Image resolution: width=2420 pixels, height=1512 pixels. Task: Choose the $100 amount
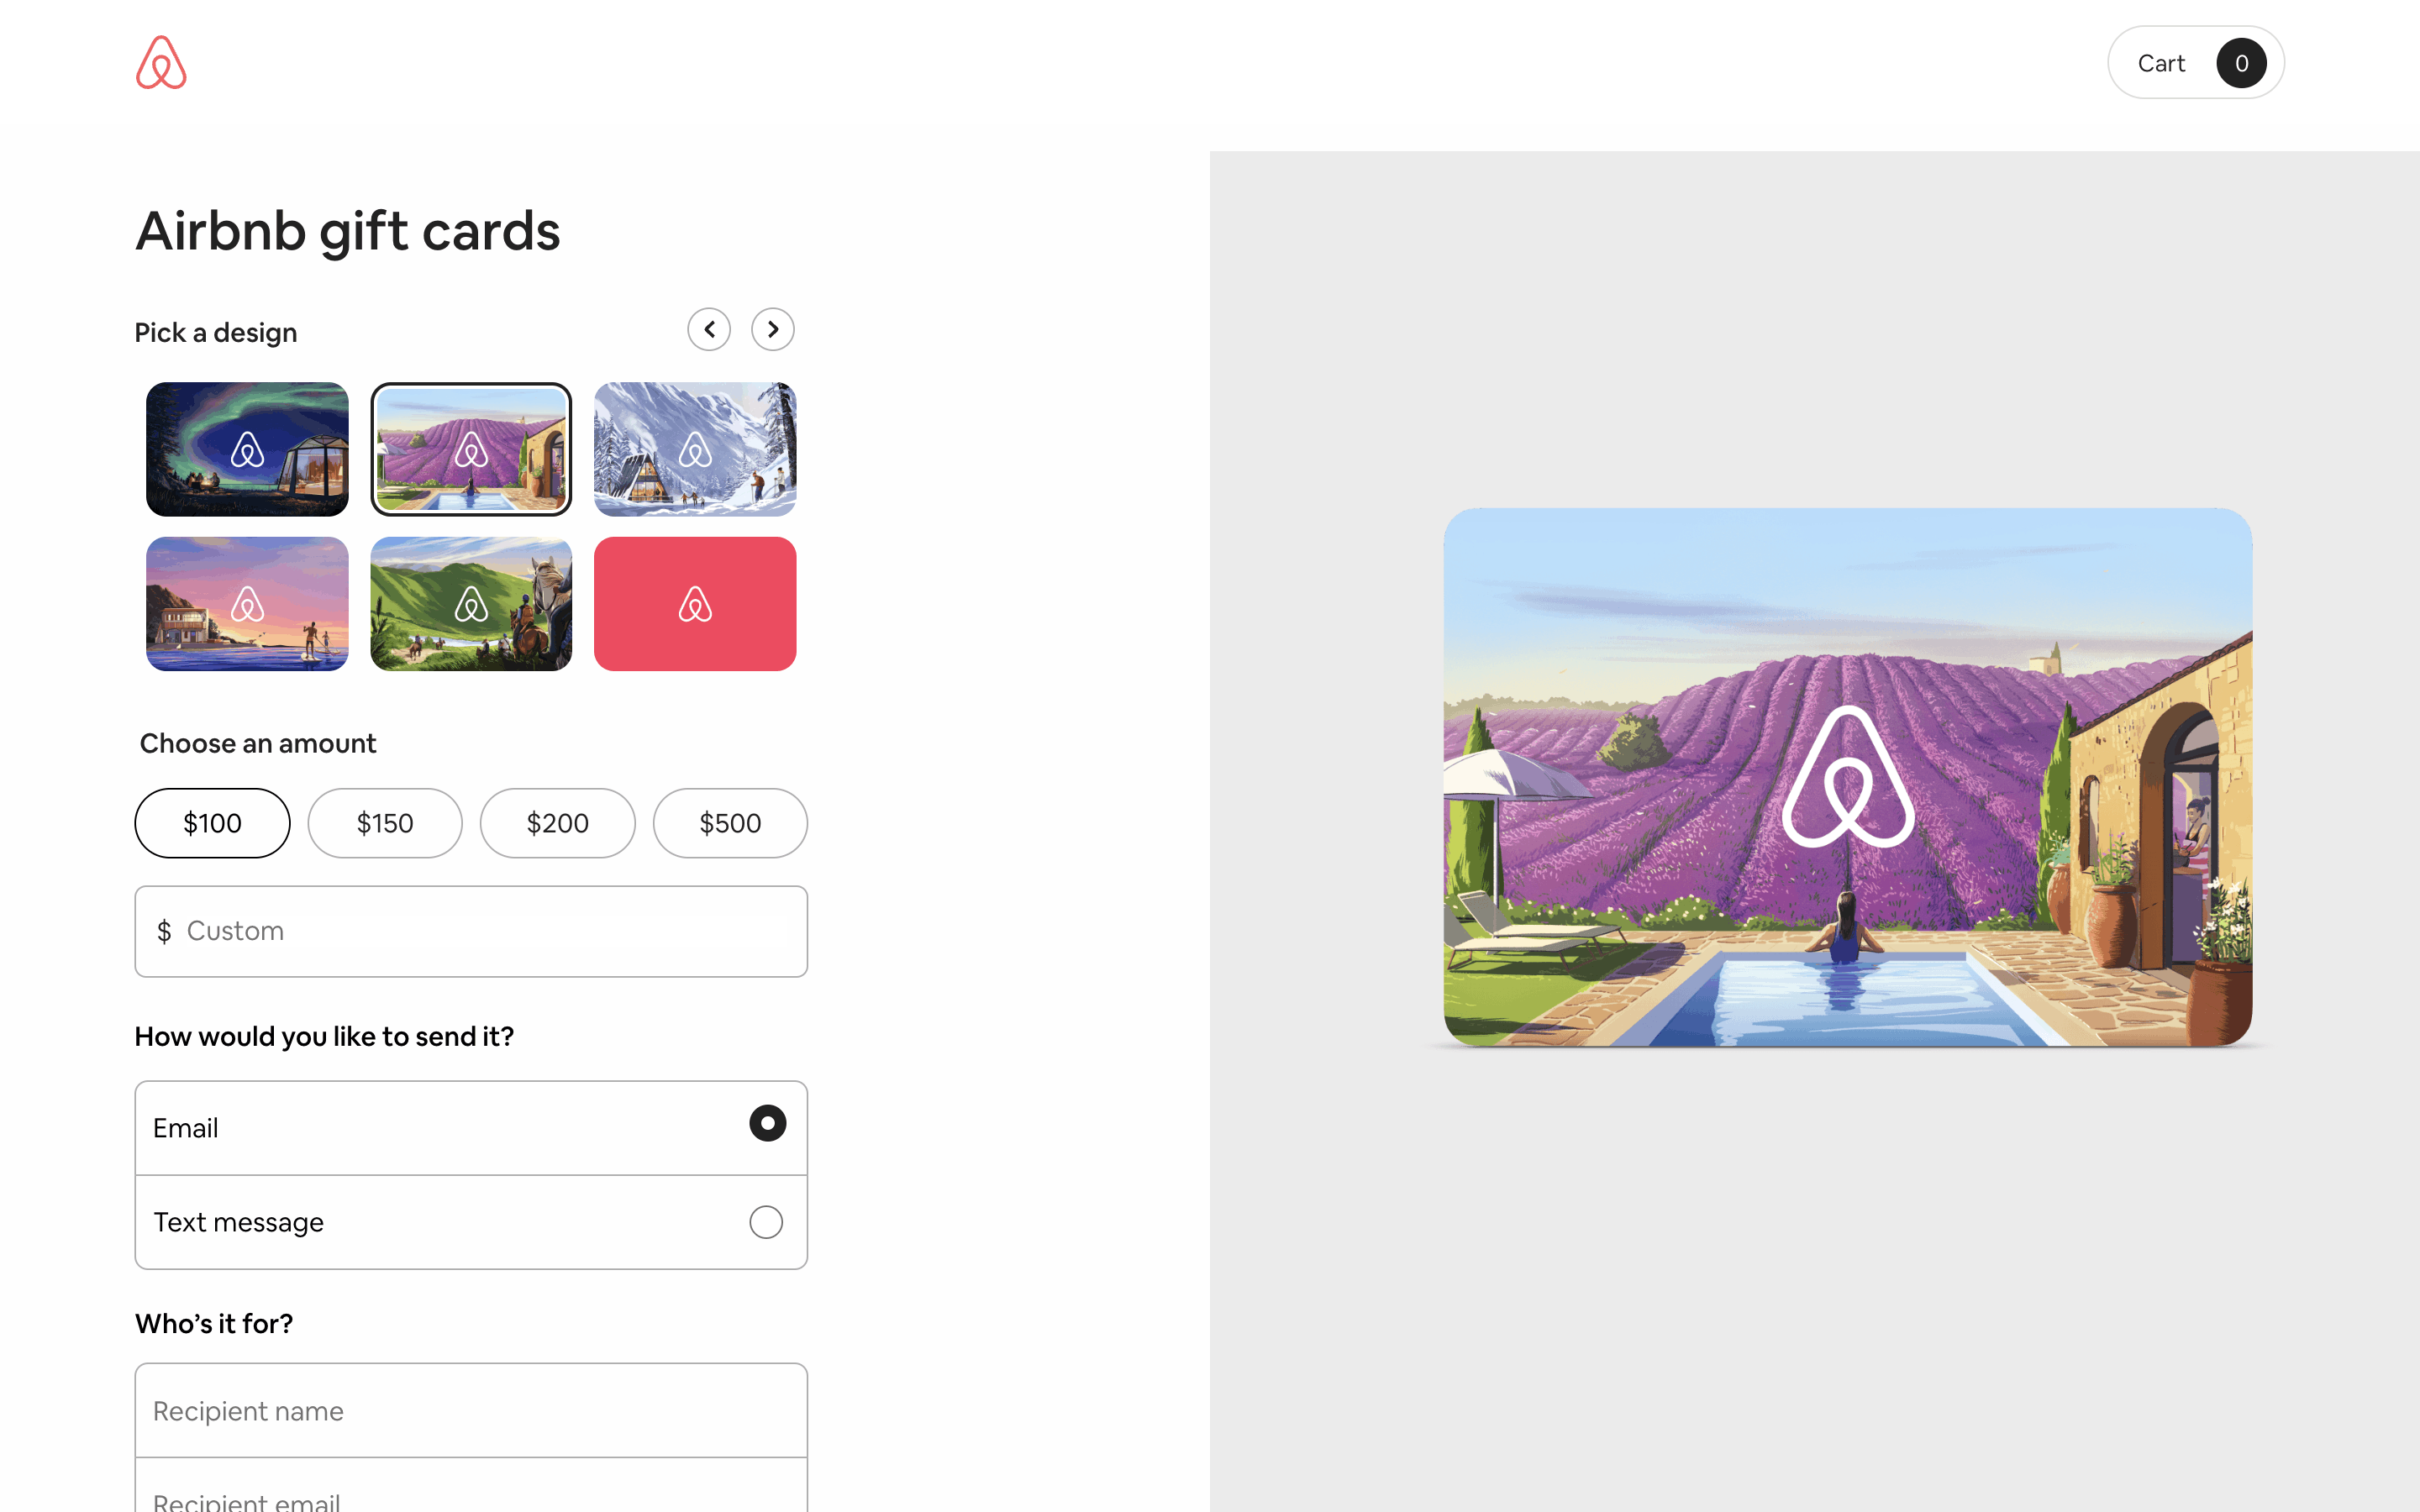point(212,823)
